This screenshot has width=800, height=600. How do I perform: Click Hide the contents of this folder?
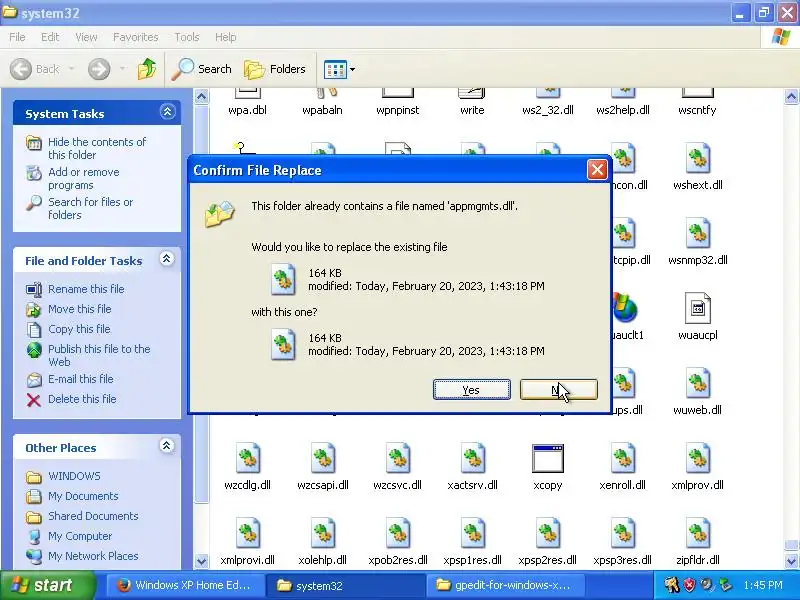97,148
